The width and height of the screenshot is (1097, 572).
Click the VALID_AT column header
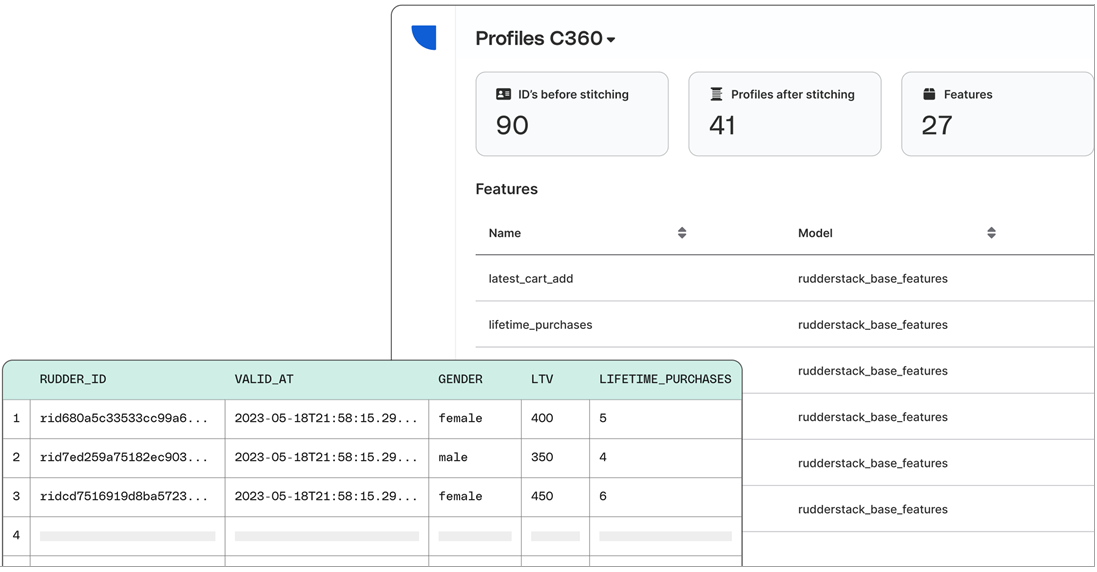(x=264, y=379)
